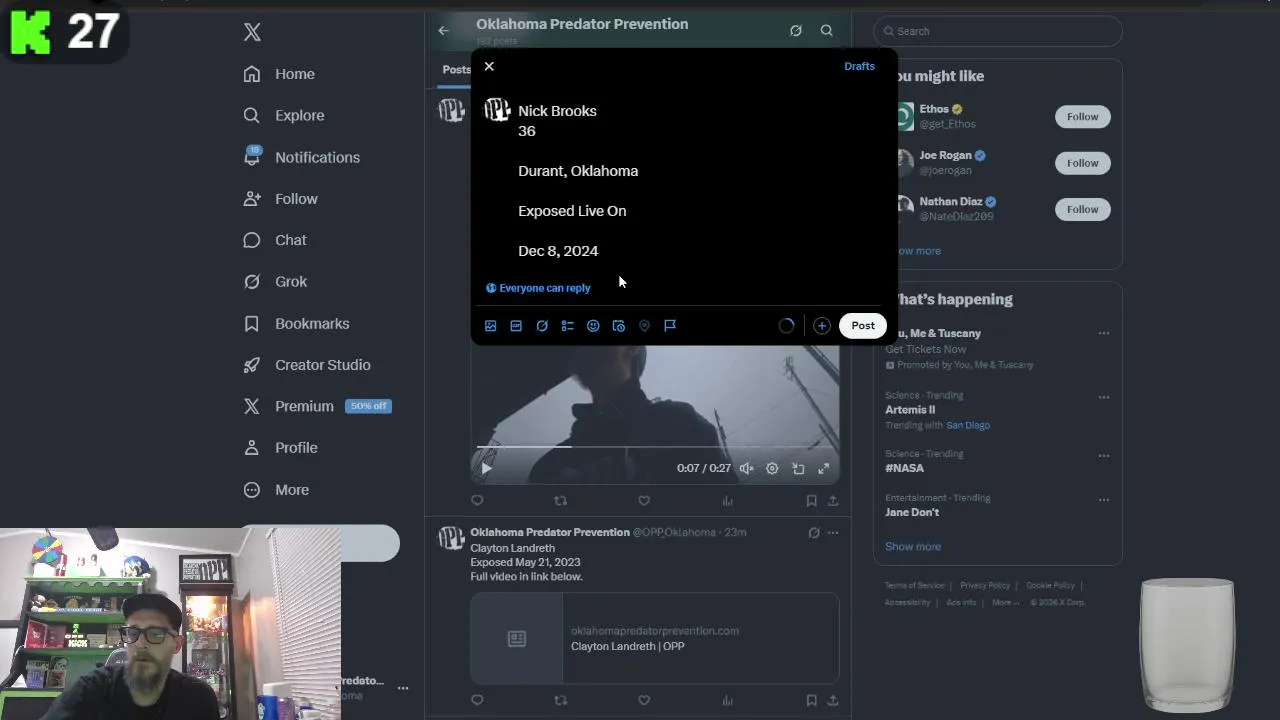This screenshot has height=720, width=1280.
Task: Click the Search input field
Action: pyautogui.click(x=998, y=31)
